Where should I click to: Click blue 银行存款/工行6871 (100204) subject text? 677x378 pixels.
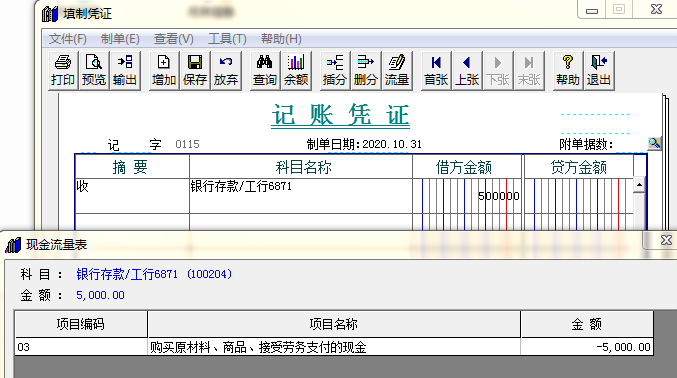pyautogui.click(x=154, y=274)
